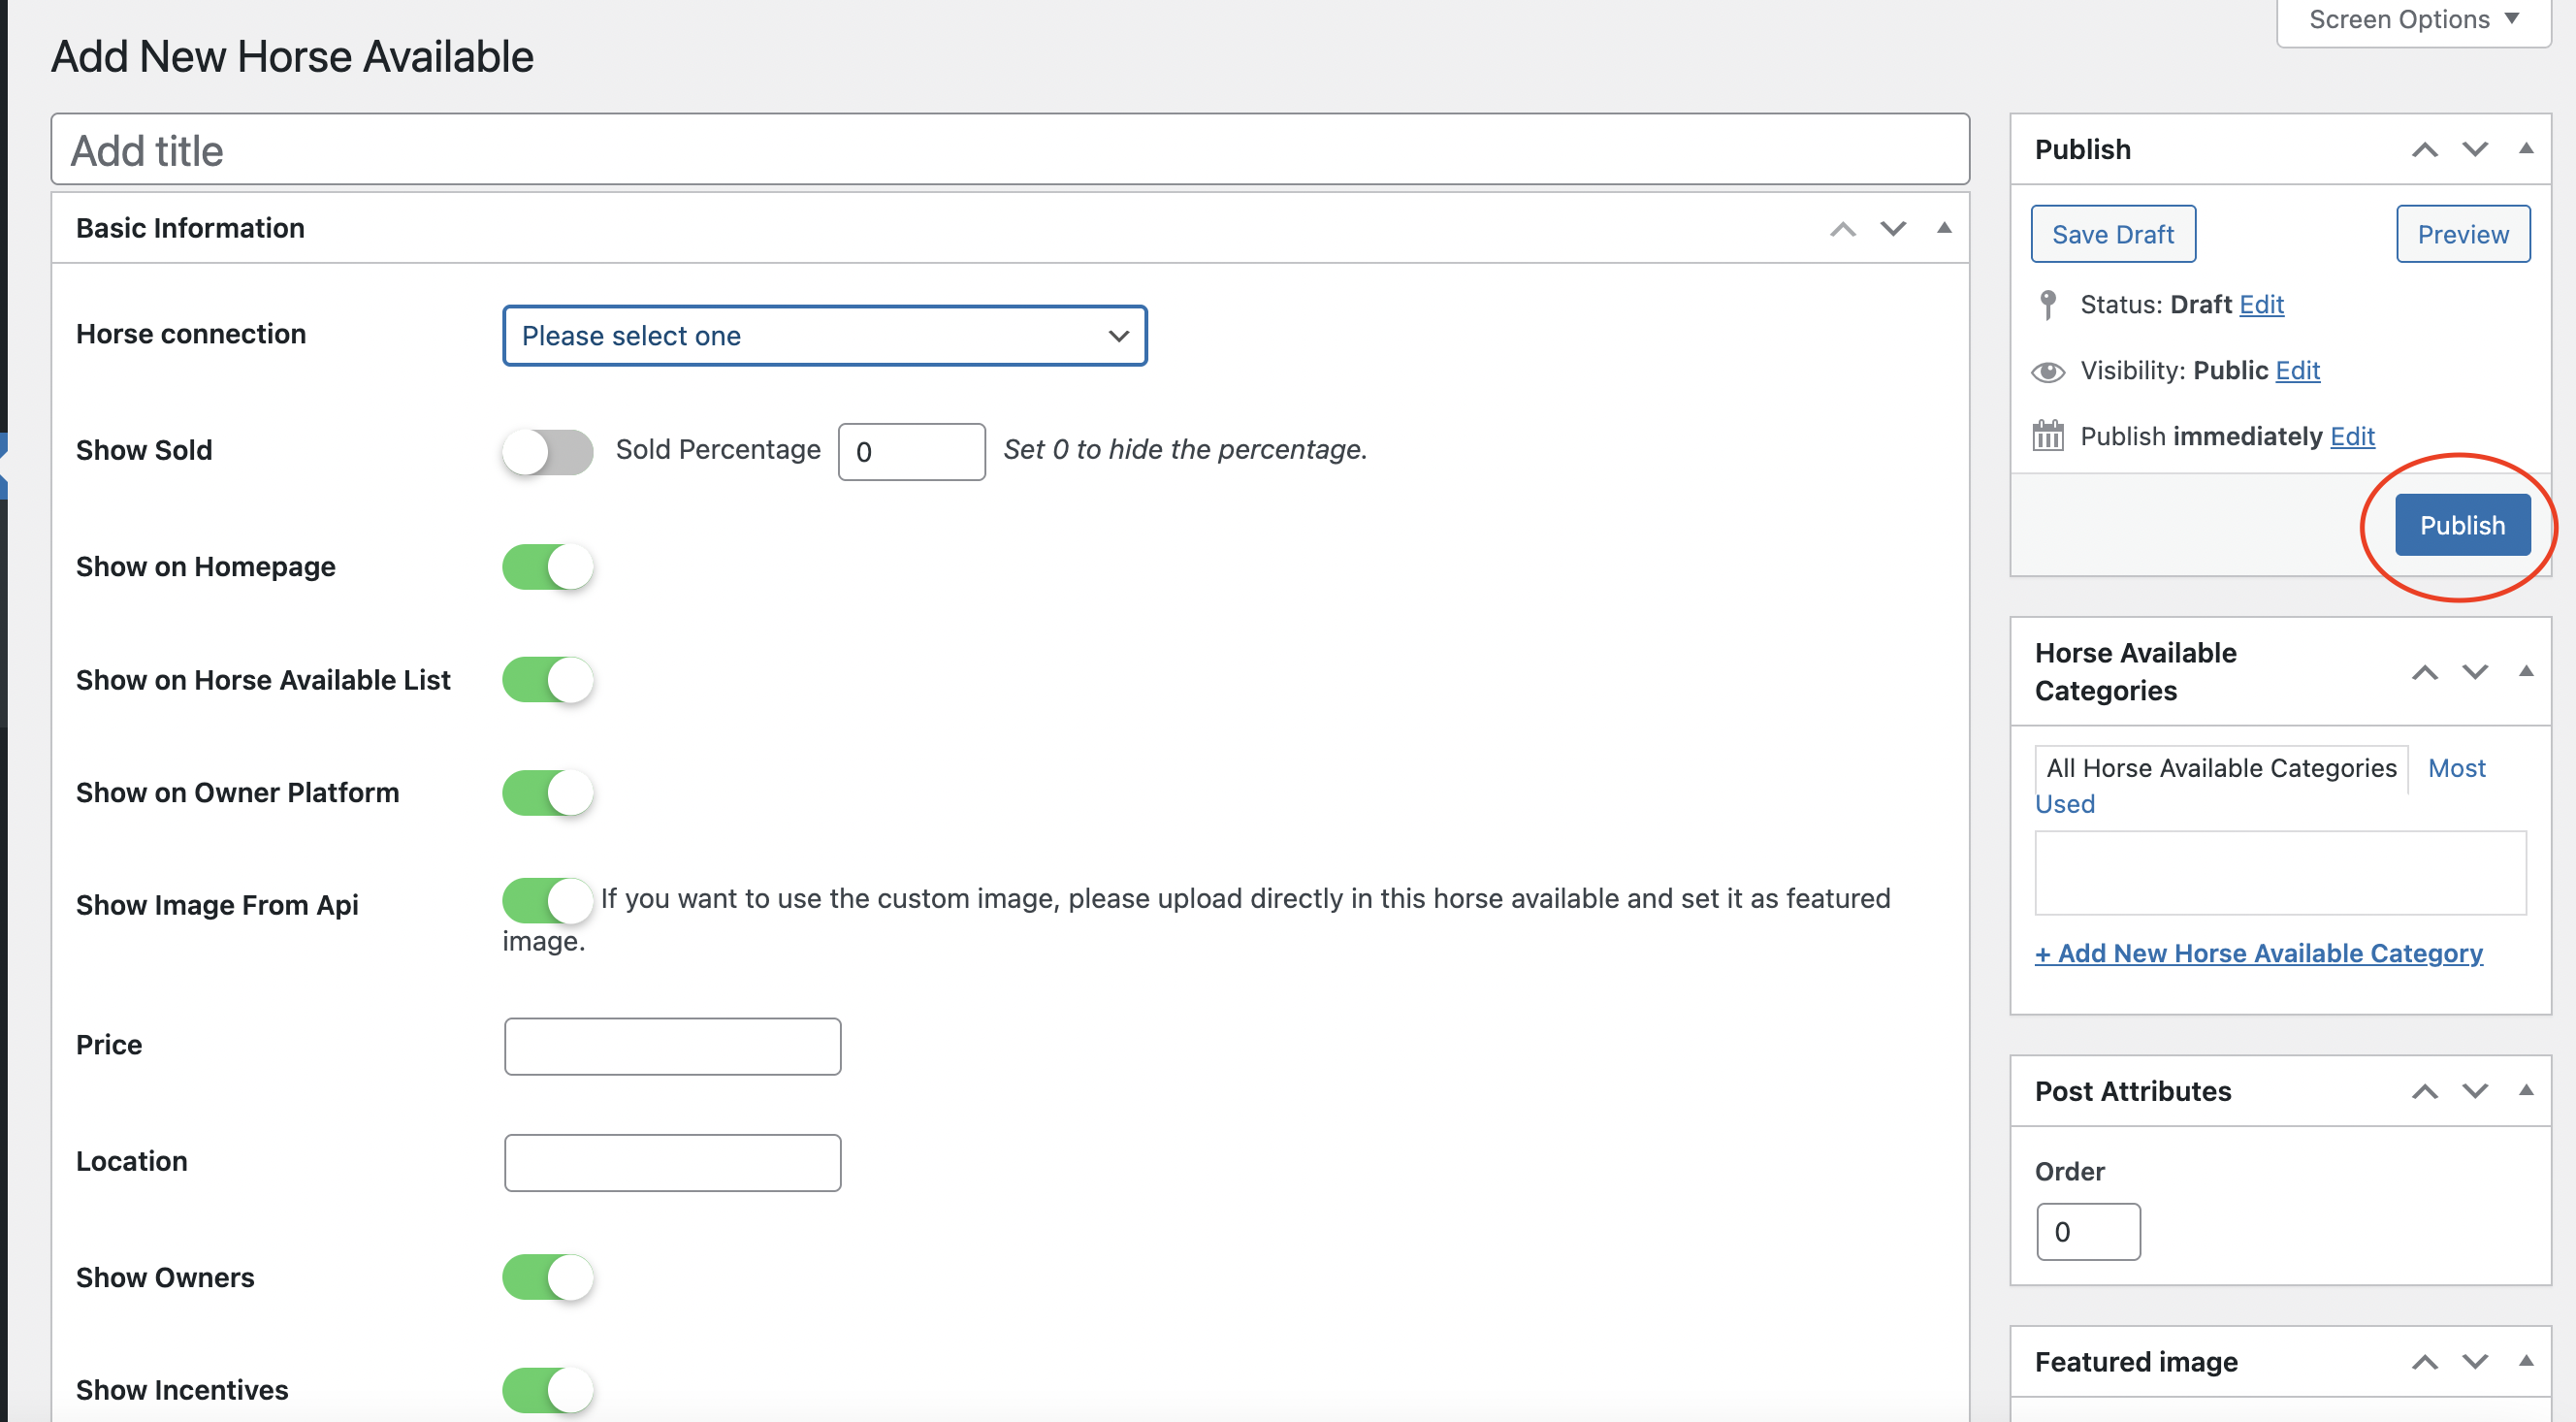Enable the Show Sold toggle
This screenshot has height=1422, width=2576.
[547, 452]
